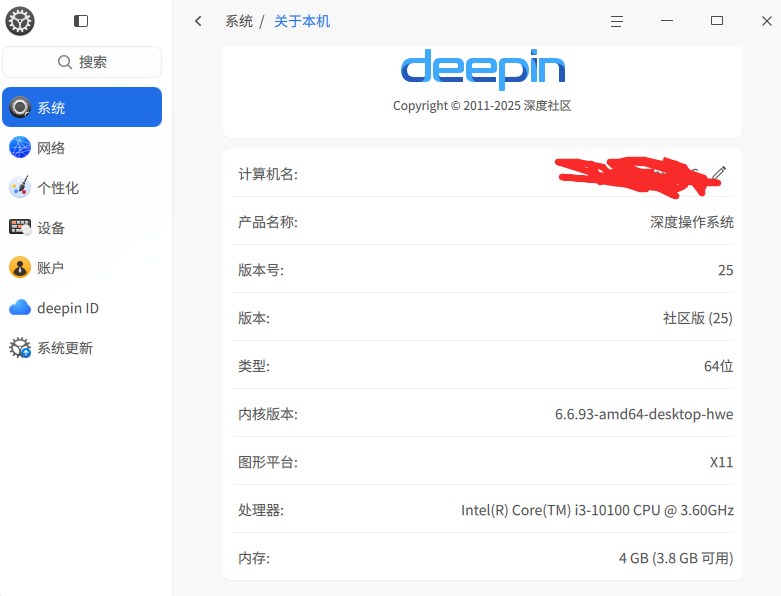Click the 图形平台 label
Image resolution: width=781 pixels, height=596 pixels.
click(x=268, y=462)
